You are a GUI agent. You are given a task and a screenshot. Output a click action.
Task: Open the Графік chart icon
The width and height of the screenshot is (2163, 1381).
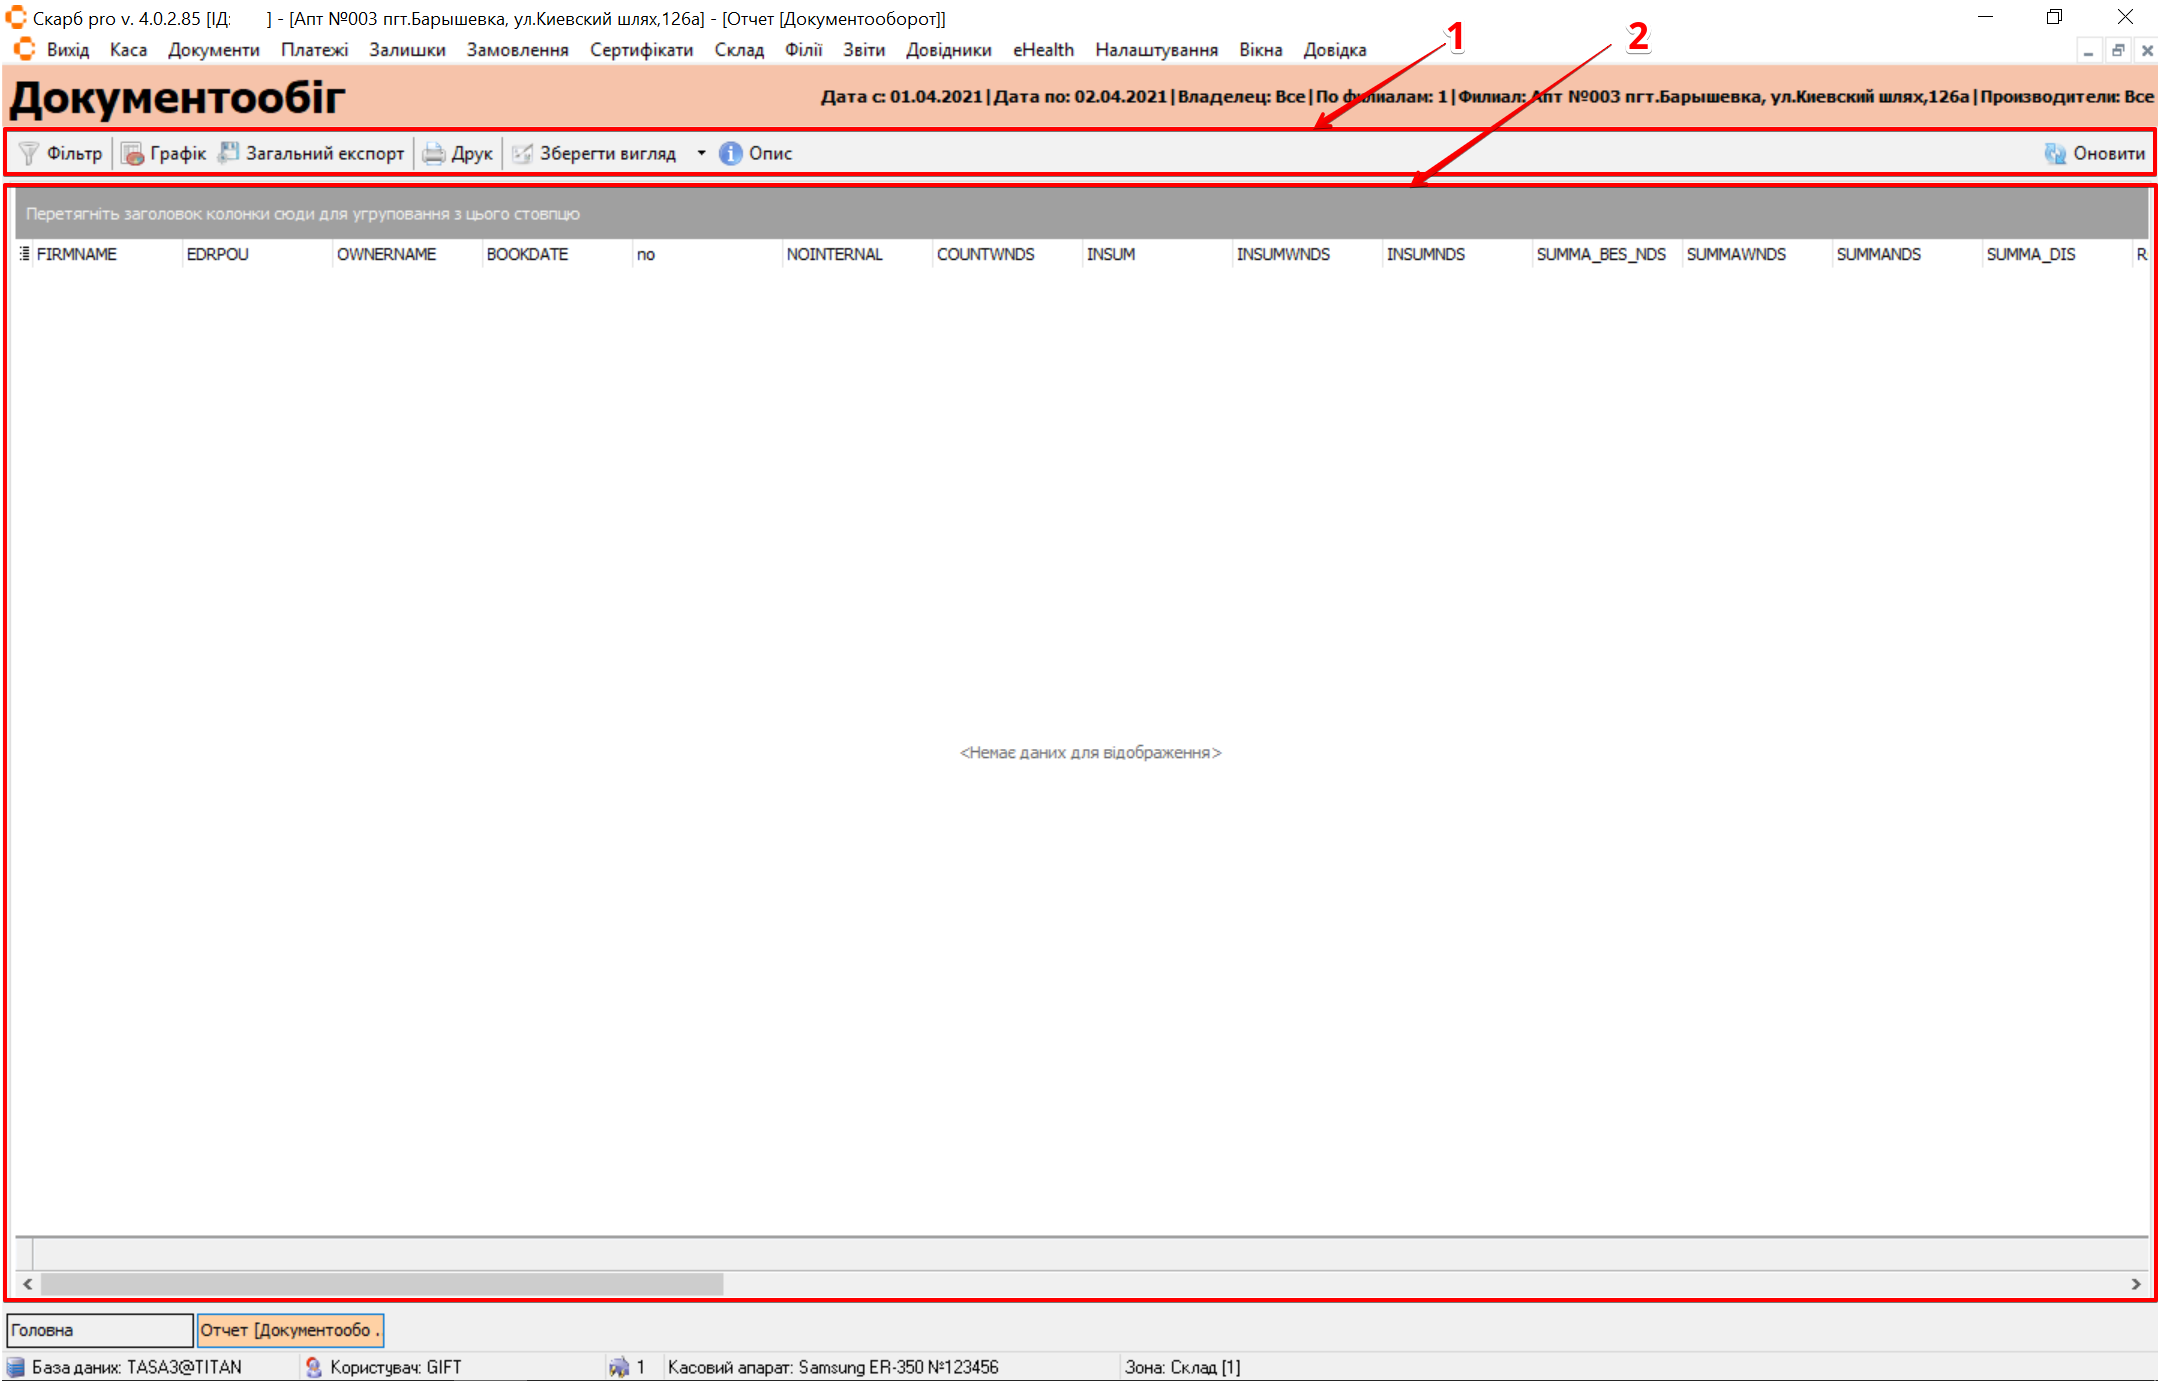click(132, 153)
